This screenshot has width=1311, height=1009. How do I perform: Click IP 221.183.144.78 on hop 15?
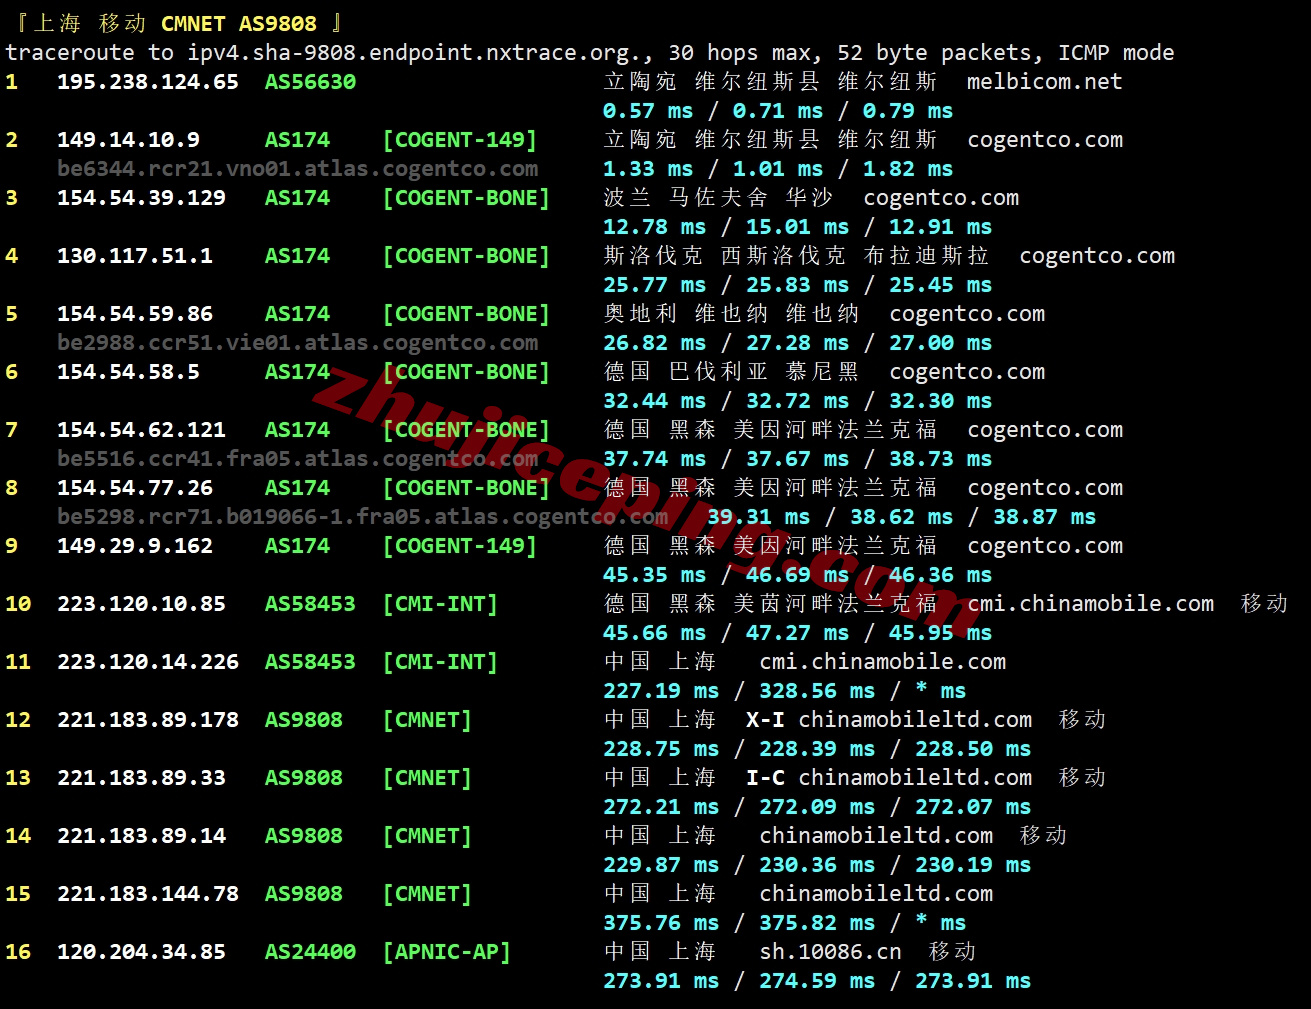pyautogui.click(x=148, y=894)
